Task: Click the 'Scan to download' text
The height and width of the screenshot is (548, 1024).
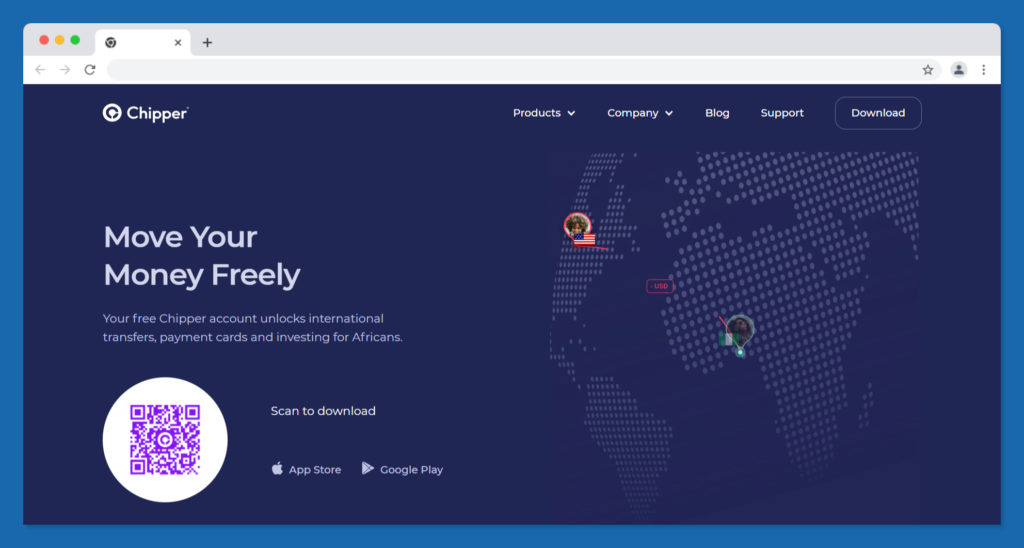Action: (x=323, y=411)
